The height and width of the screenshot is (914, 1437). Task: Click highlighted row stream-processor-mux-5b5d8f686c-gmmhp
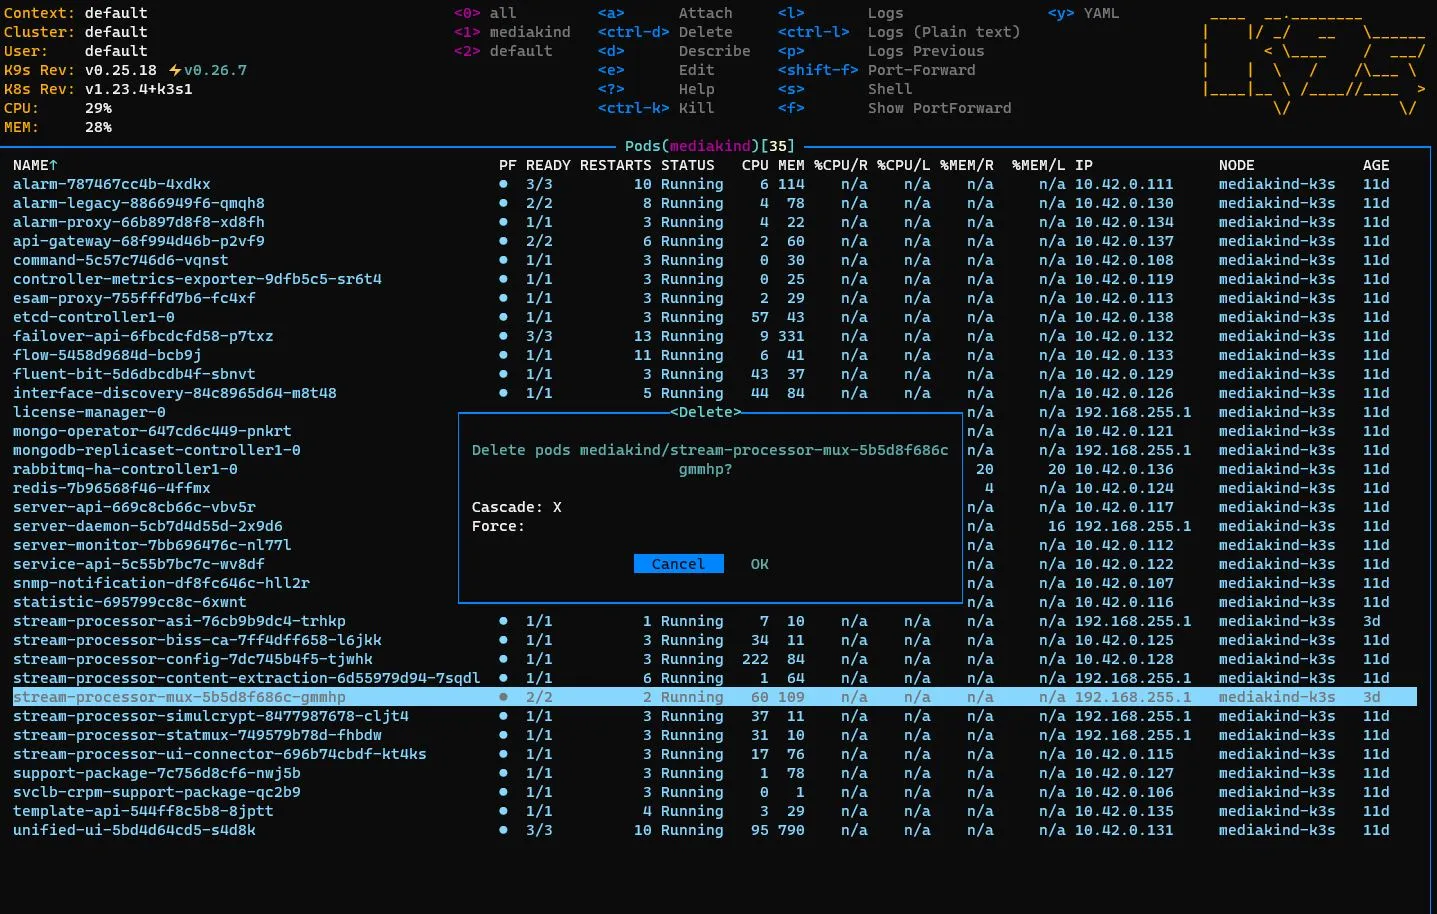tap(714, 697)
